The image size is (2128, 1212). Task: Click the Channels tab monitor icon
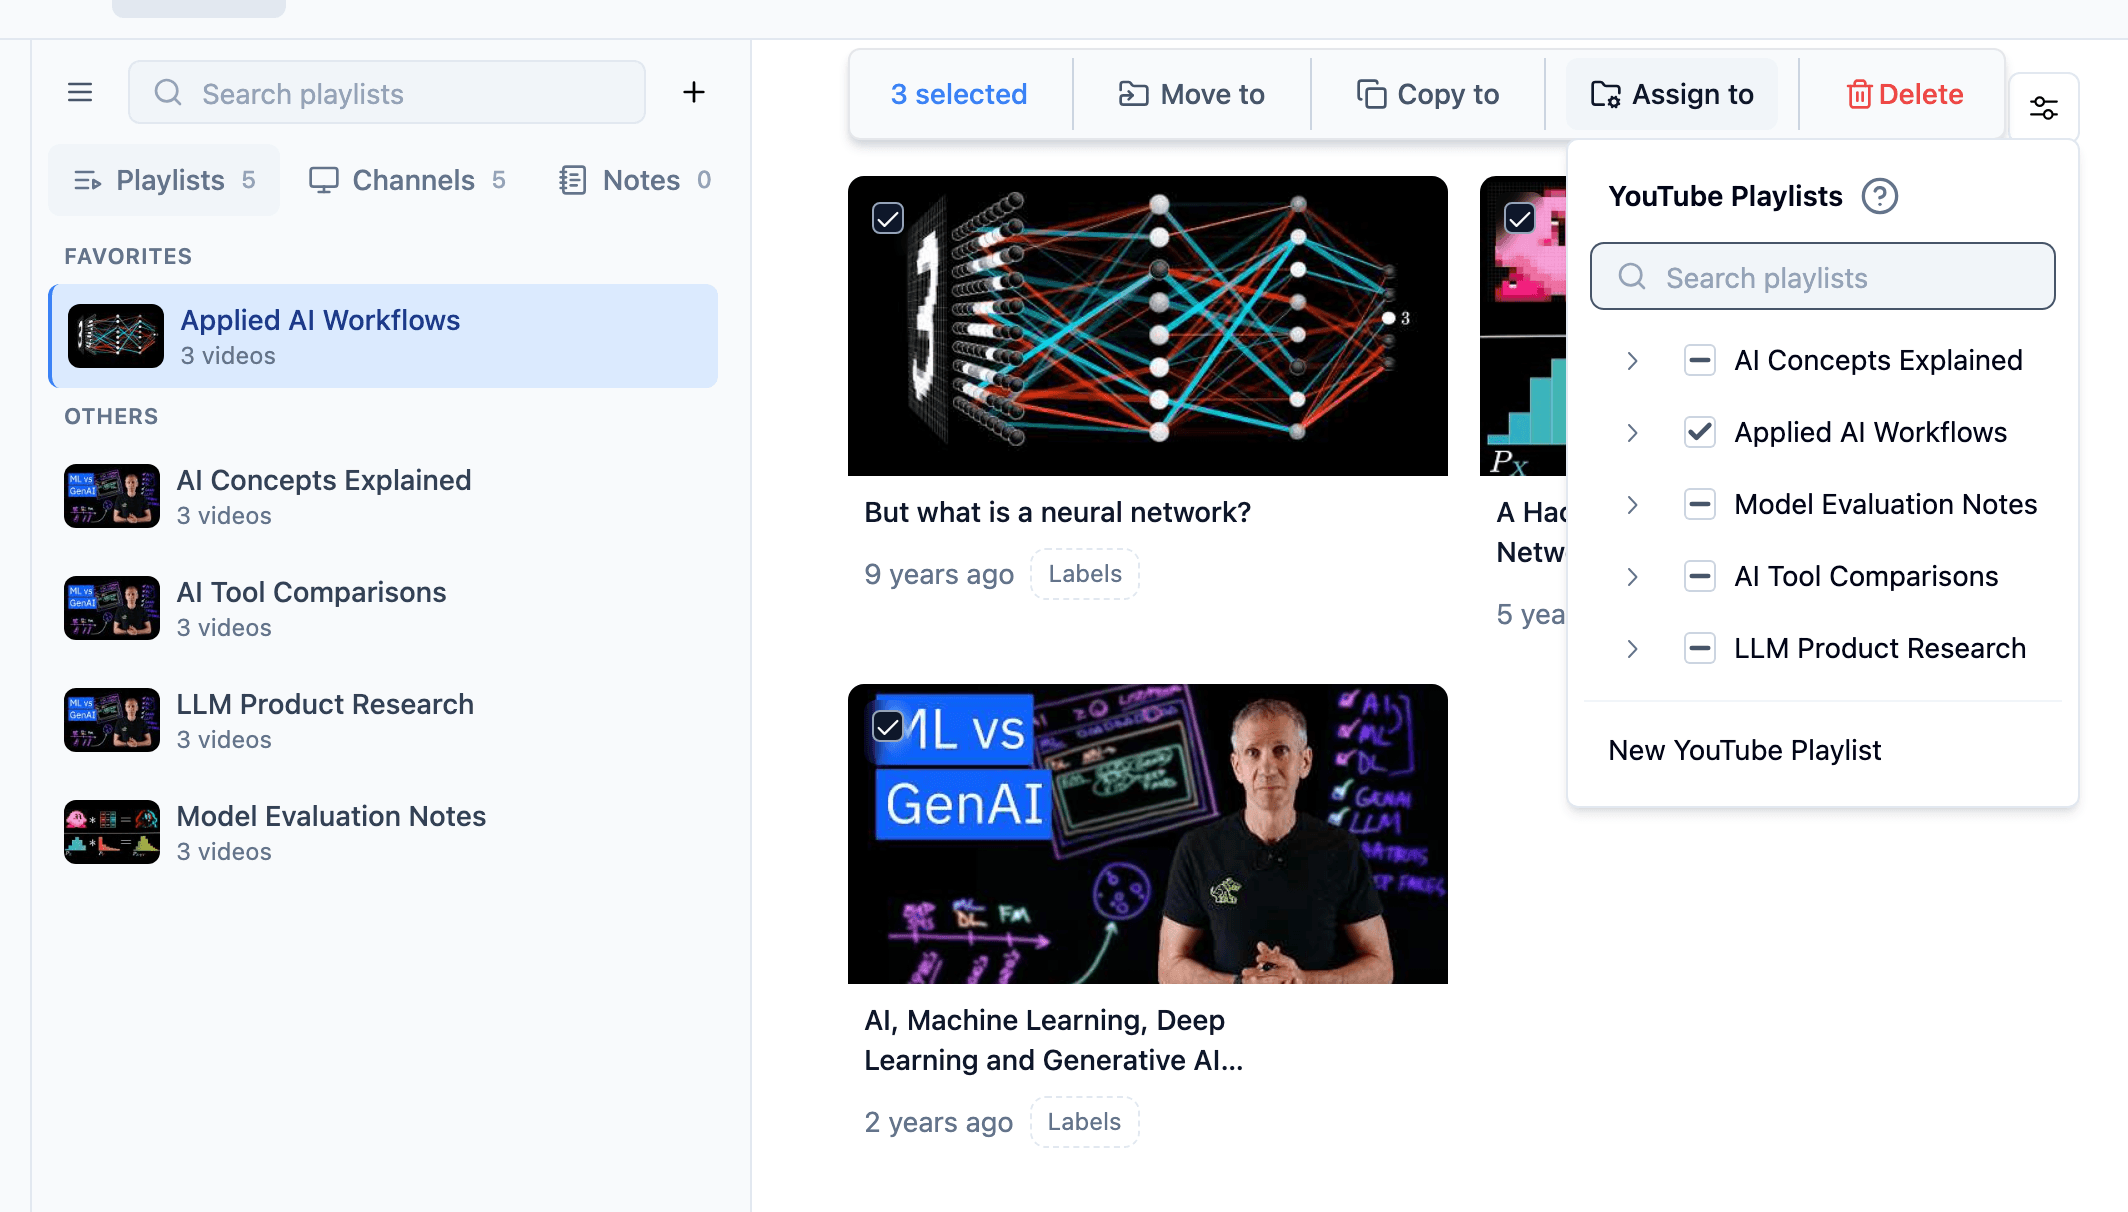[324, 180]
